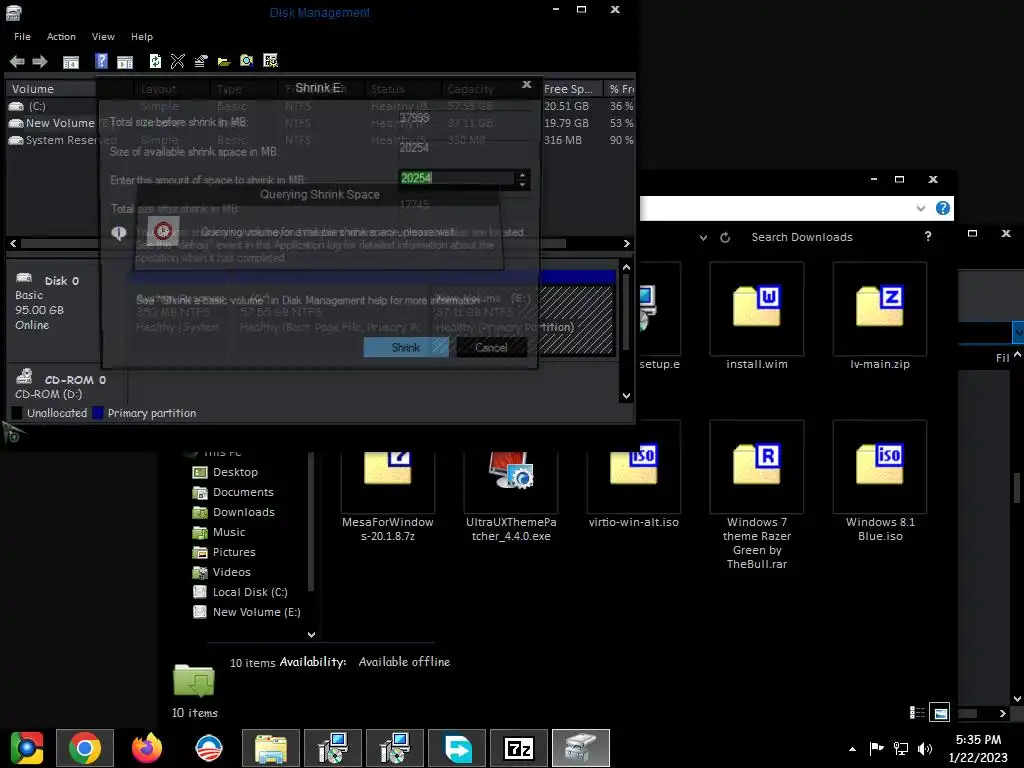Select the virtio-win-alt.iso file icon
The image size is (1024, 768).
coord(634,466)
